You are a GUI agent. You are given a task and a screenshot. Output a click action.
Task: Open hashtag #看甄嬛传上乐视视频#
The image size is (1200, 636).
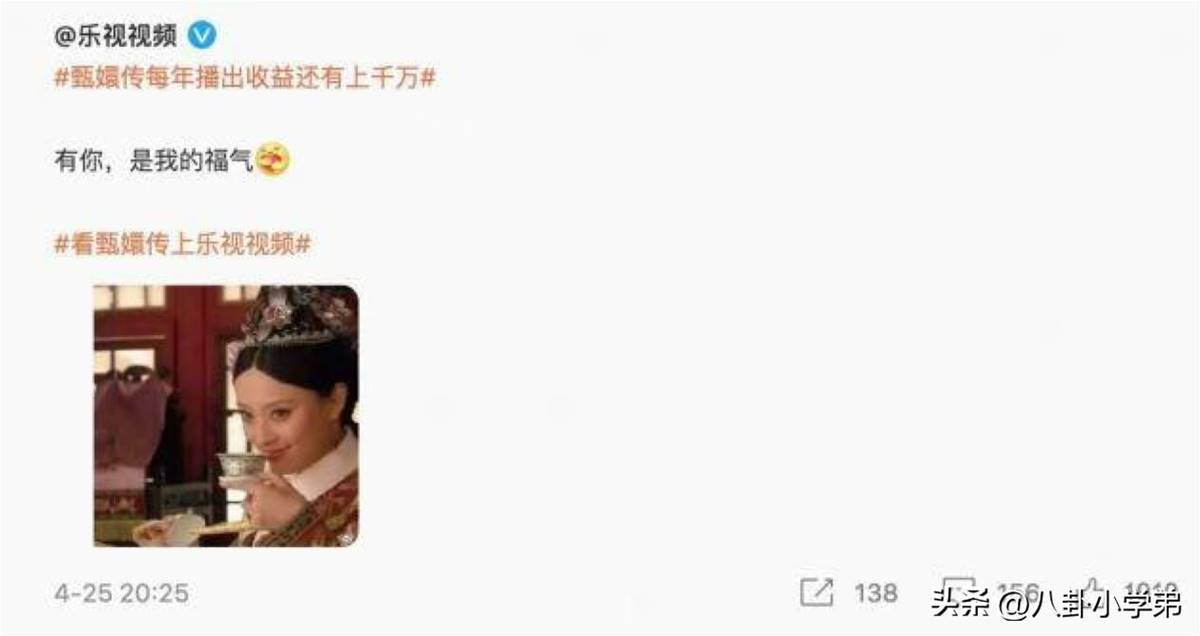(183, 242)
